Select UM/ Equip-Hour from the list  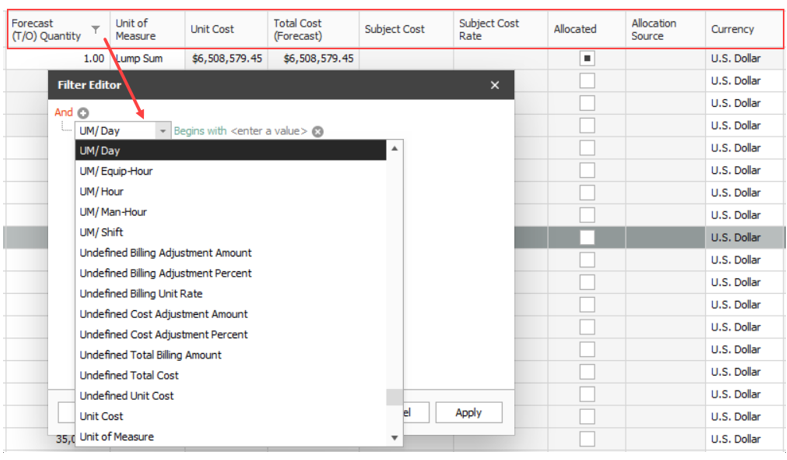coord(116,171)
